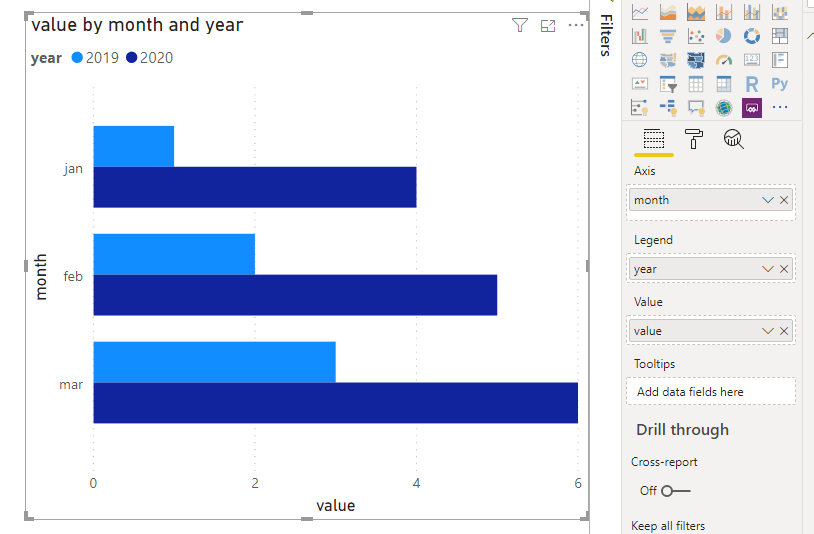814x534 pixels.
Task: Select the Card 123 visualization
Action: [x=752, y=60]
